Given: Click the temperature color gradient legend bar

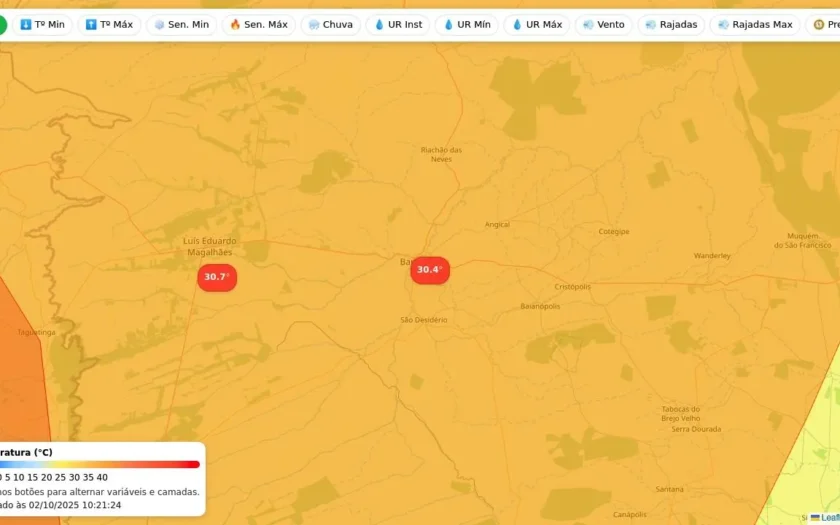Looking at the screenshot, I should point(100,464).
